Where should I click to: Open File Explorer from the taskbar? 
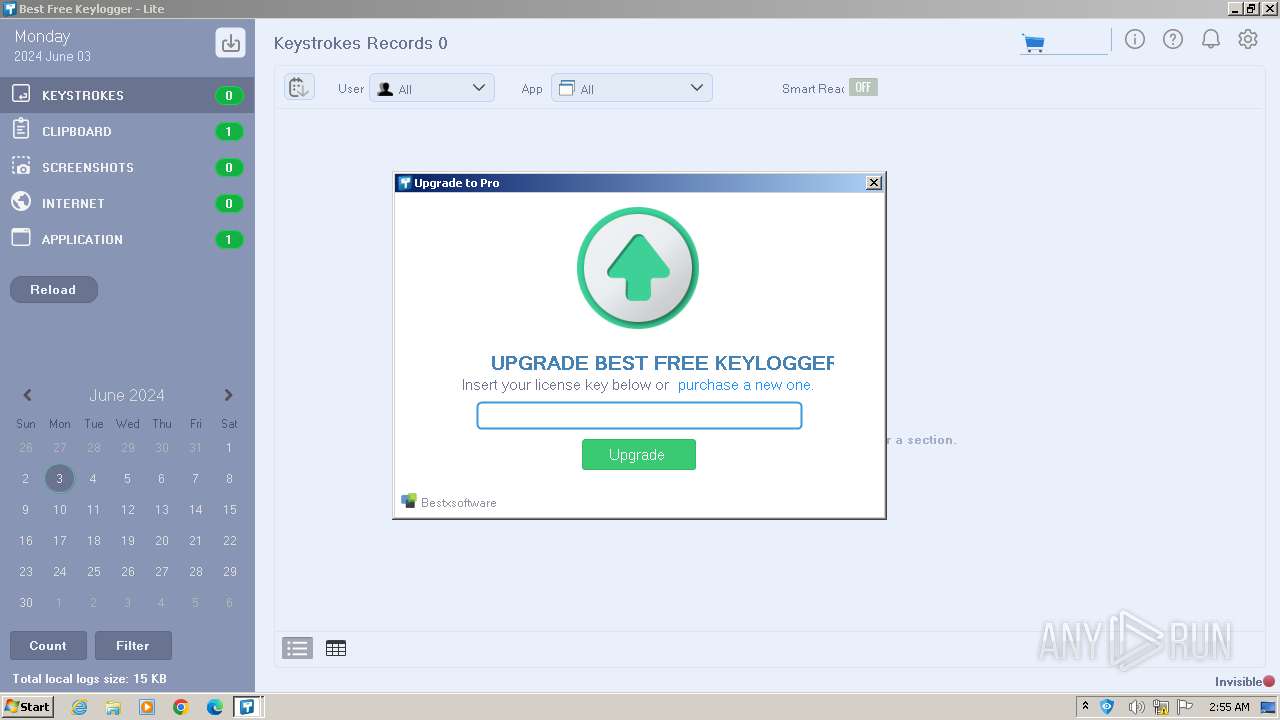(113, 707)
